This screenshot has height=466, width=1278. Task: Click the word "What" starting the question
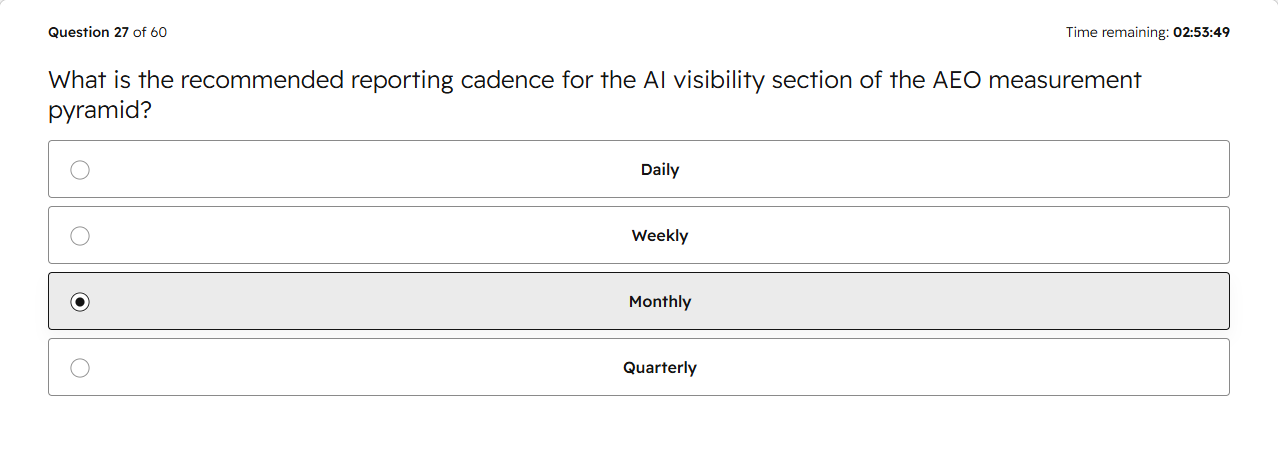coord(77,80)
